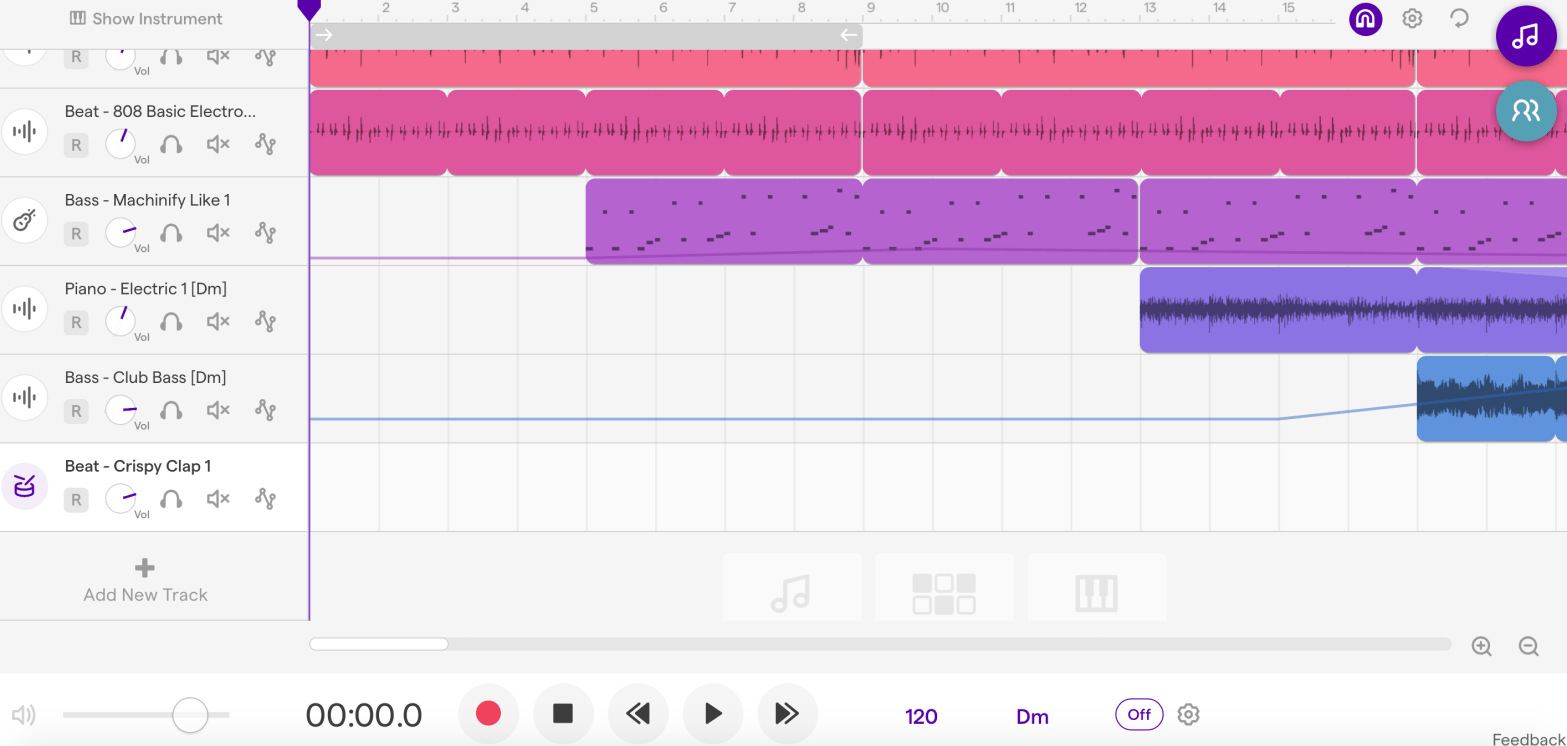1567x746 pixels.
Task: Mute the Bass - Machinify Like 1 track
Action: pos(218,233)
